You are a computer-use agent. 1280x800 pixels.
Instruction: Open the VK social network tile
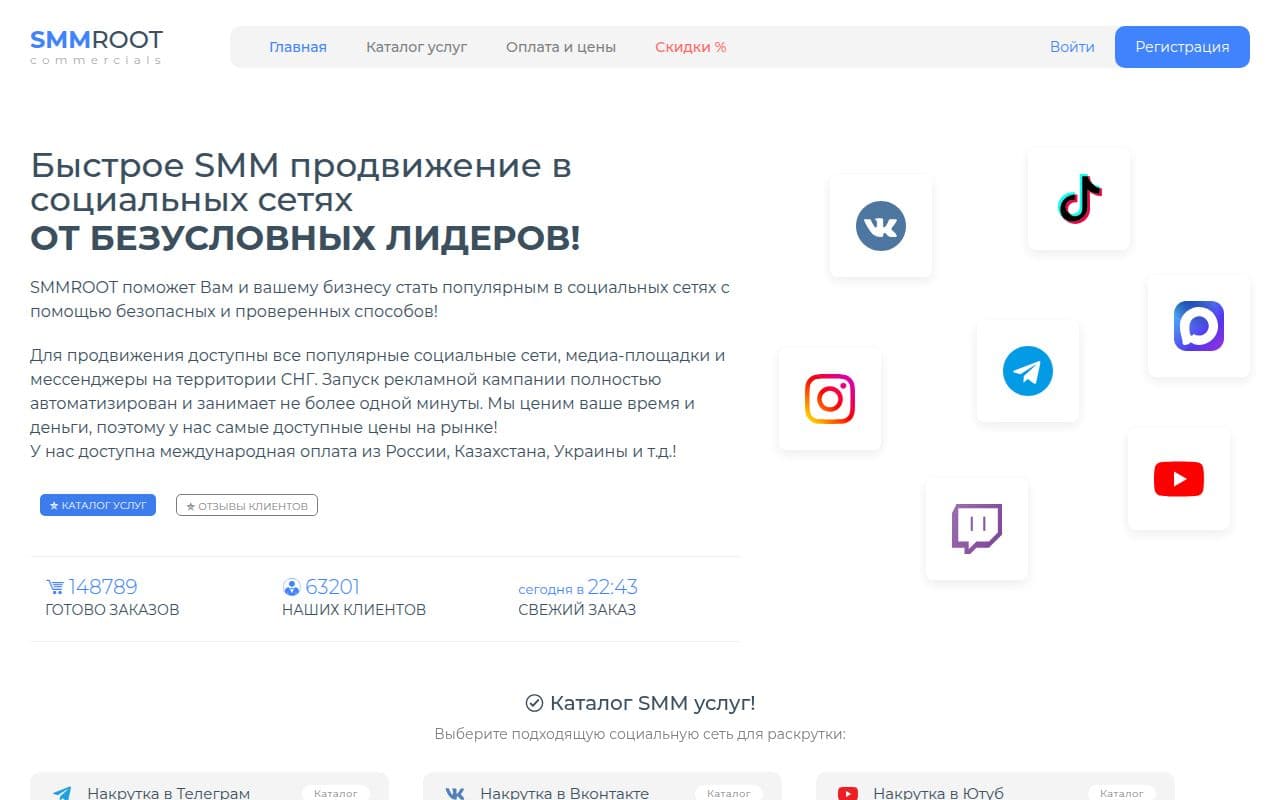[881, 226]
